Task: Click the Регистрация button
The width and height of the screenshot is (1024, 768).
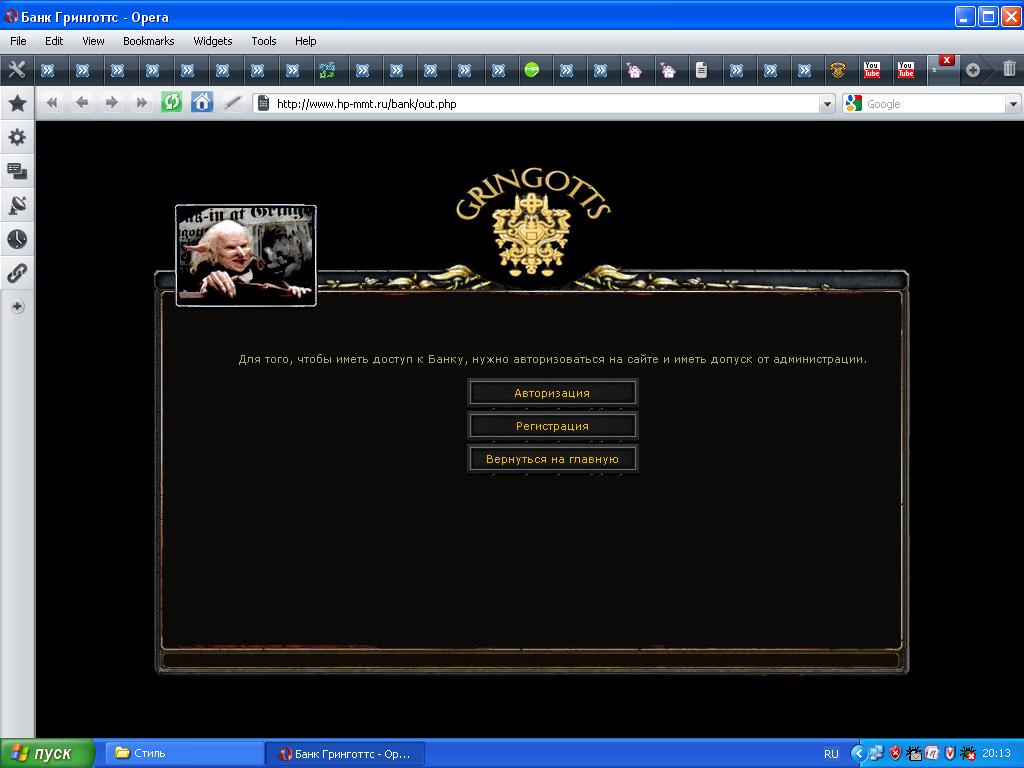Action: pyautogui.click(x=552, y=426)
